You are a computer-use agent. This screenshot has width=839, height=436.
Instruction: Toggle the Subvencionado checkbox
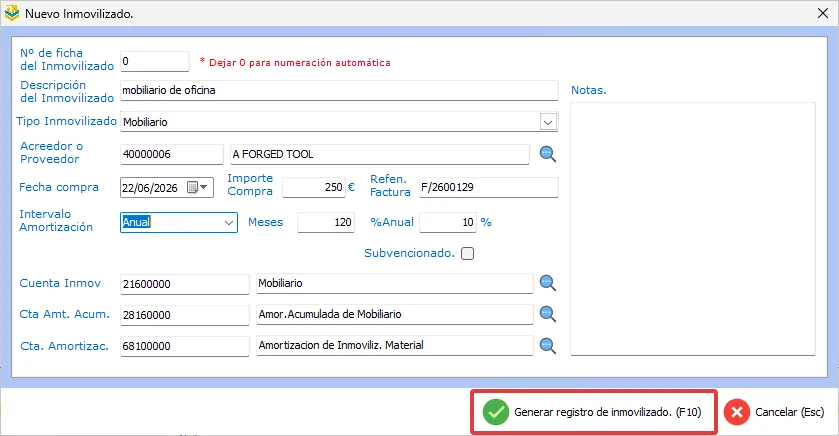point(468,254)
